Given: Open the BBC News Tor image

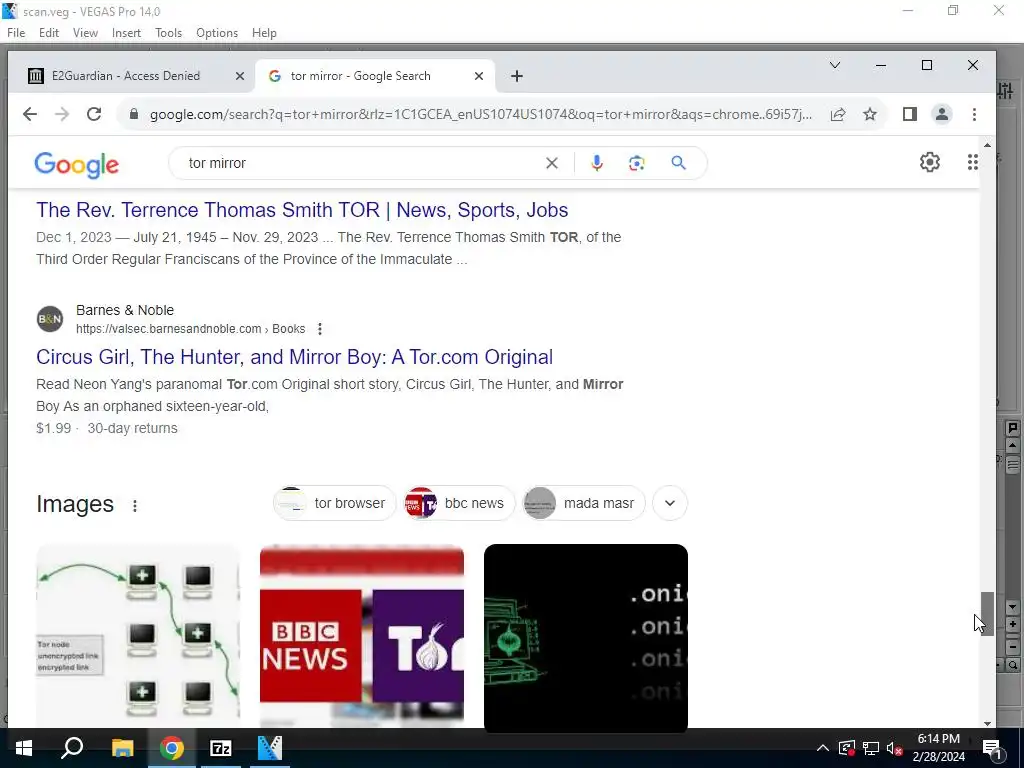Looking at the screenshot, I should pos(362,635).
